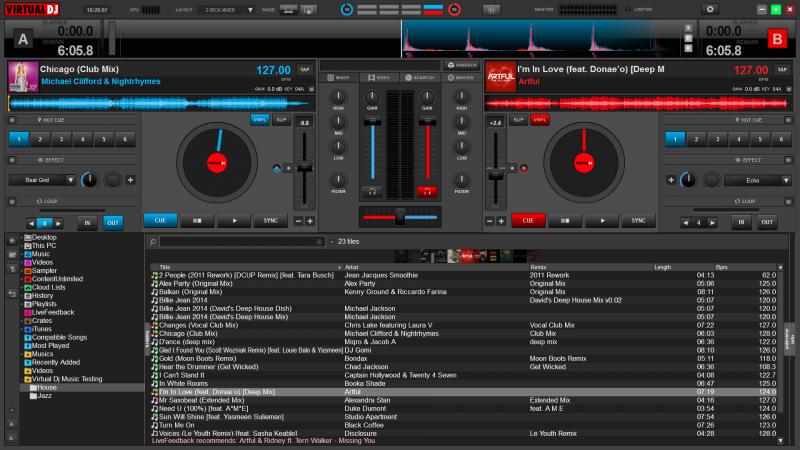This screenshot has height=450, width=800.
Task: Click left deck FILTER knob
Action: click(338, 180)
